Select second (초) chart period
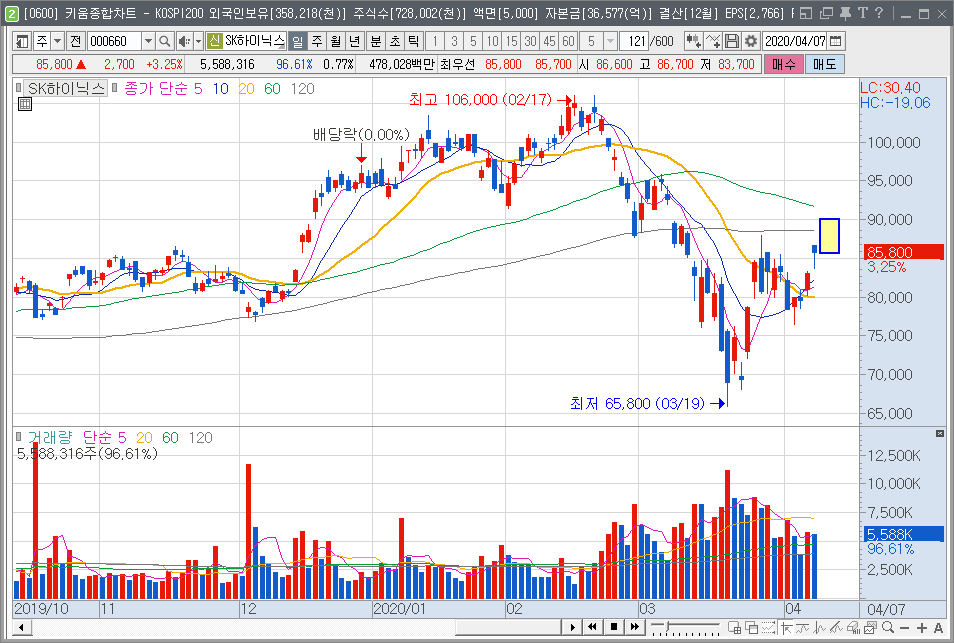The height and width of the screenshot is (643, 954). (x=395, y=41)
